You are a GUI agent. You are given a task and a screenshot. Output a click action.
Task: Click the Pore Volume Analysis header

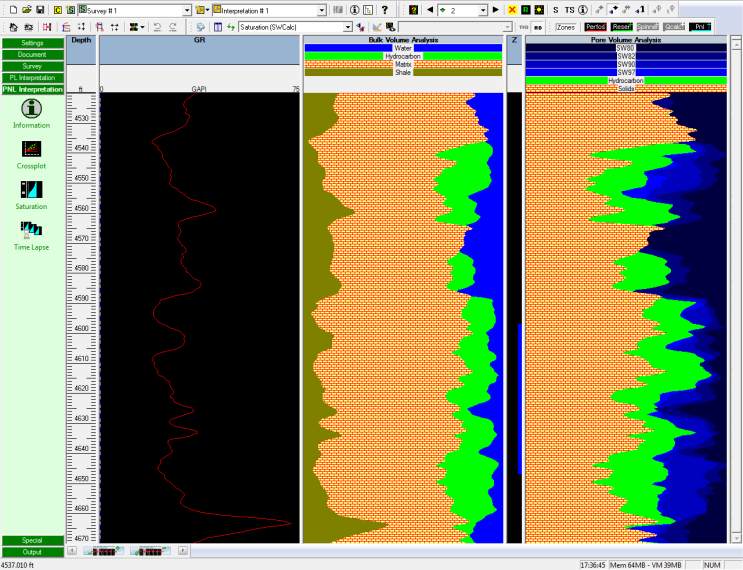626,40
